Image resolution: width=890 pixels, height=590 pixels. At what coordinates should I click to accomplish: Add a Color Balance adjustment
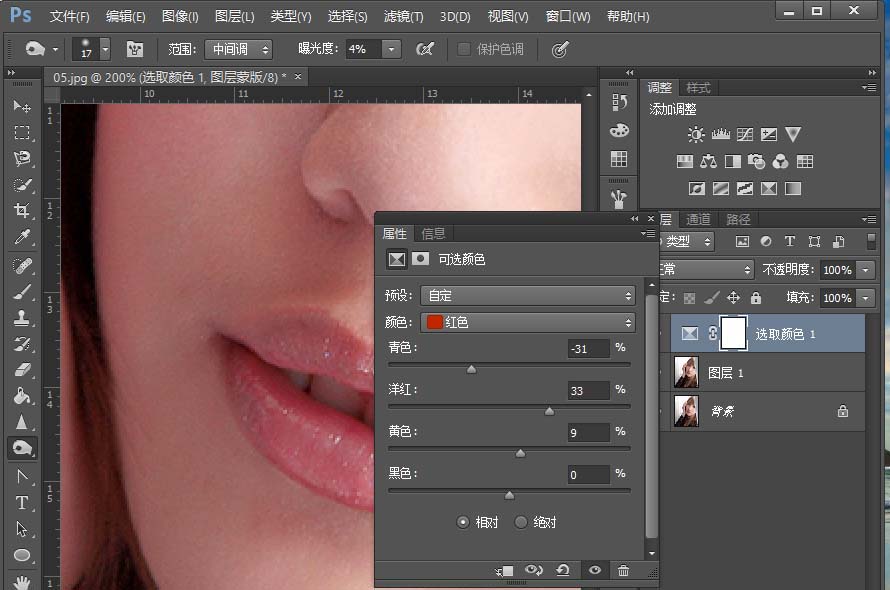click(709, 161)
